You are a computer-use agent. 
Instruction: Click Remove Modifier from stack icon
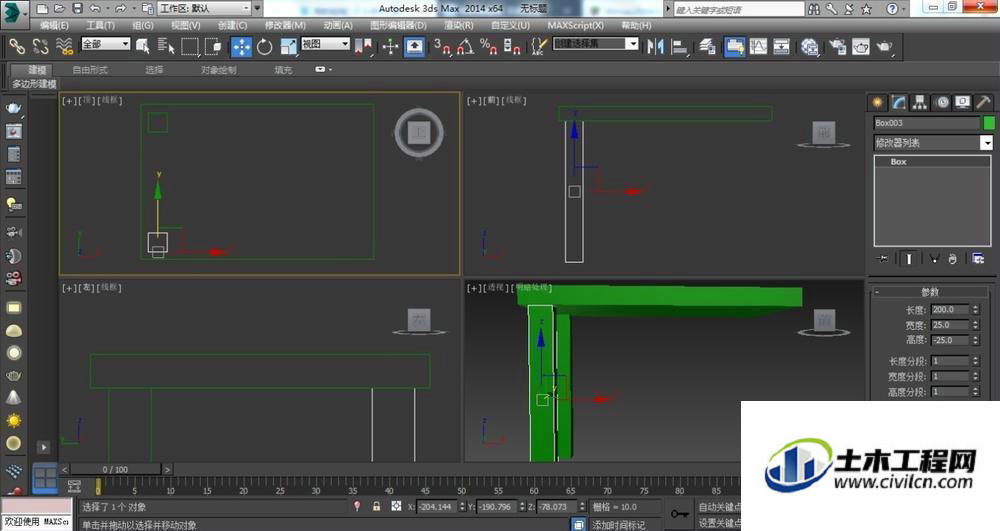pos(952,259)
